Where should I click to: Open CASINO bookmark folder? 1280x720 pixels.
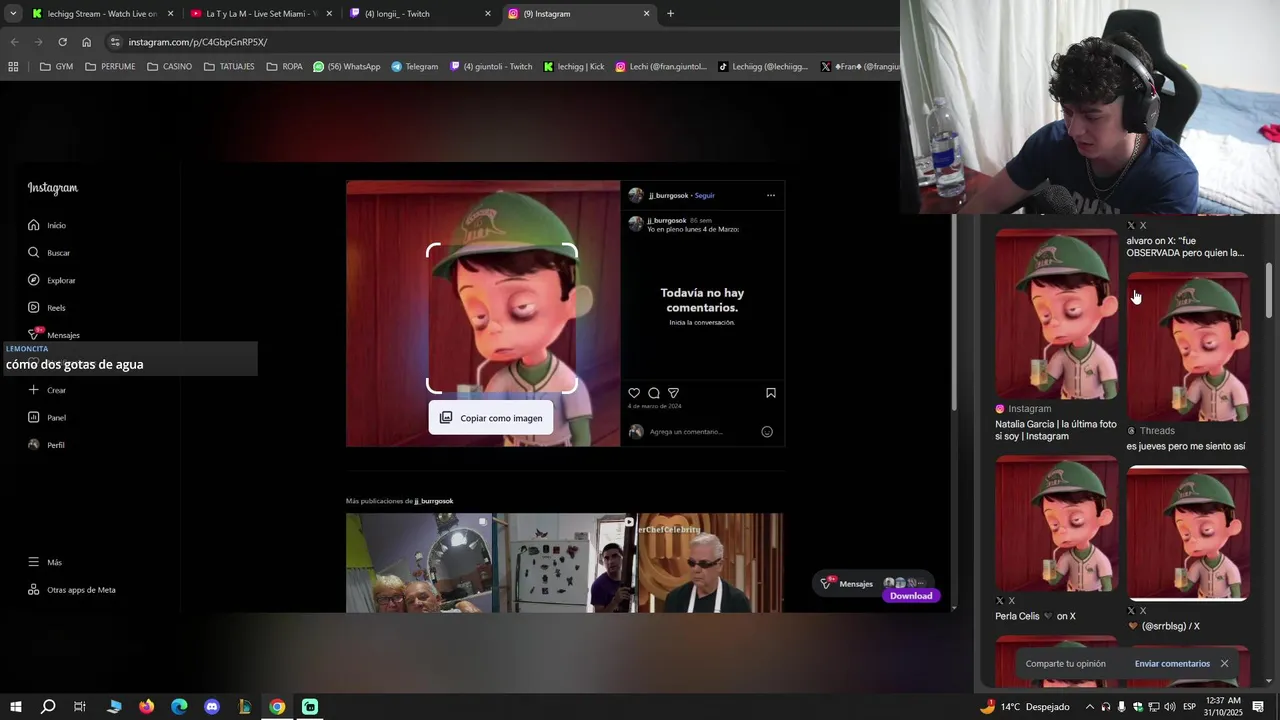169,67
